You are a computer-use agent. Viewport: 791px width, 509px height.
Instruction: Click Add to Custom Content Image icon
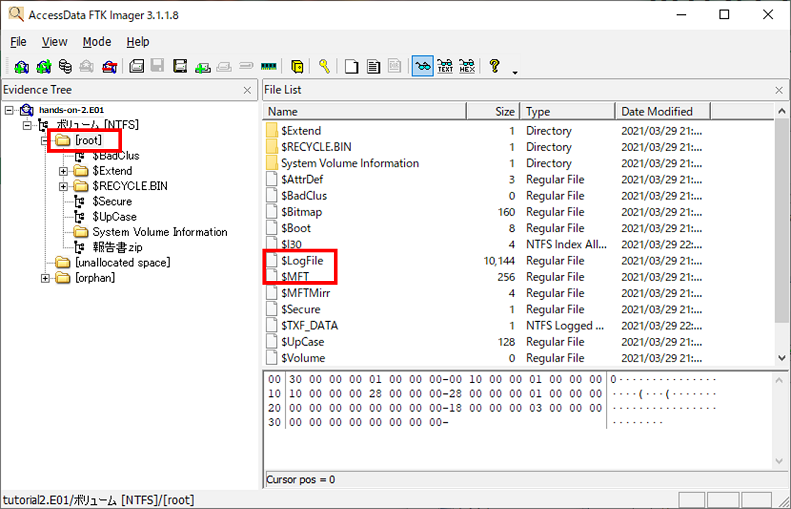203,67
